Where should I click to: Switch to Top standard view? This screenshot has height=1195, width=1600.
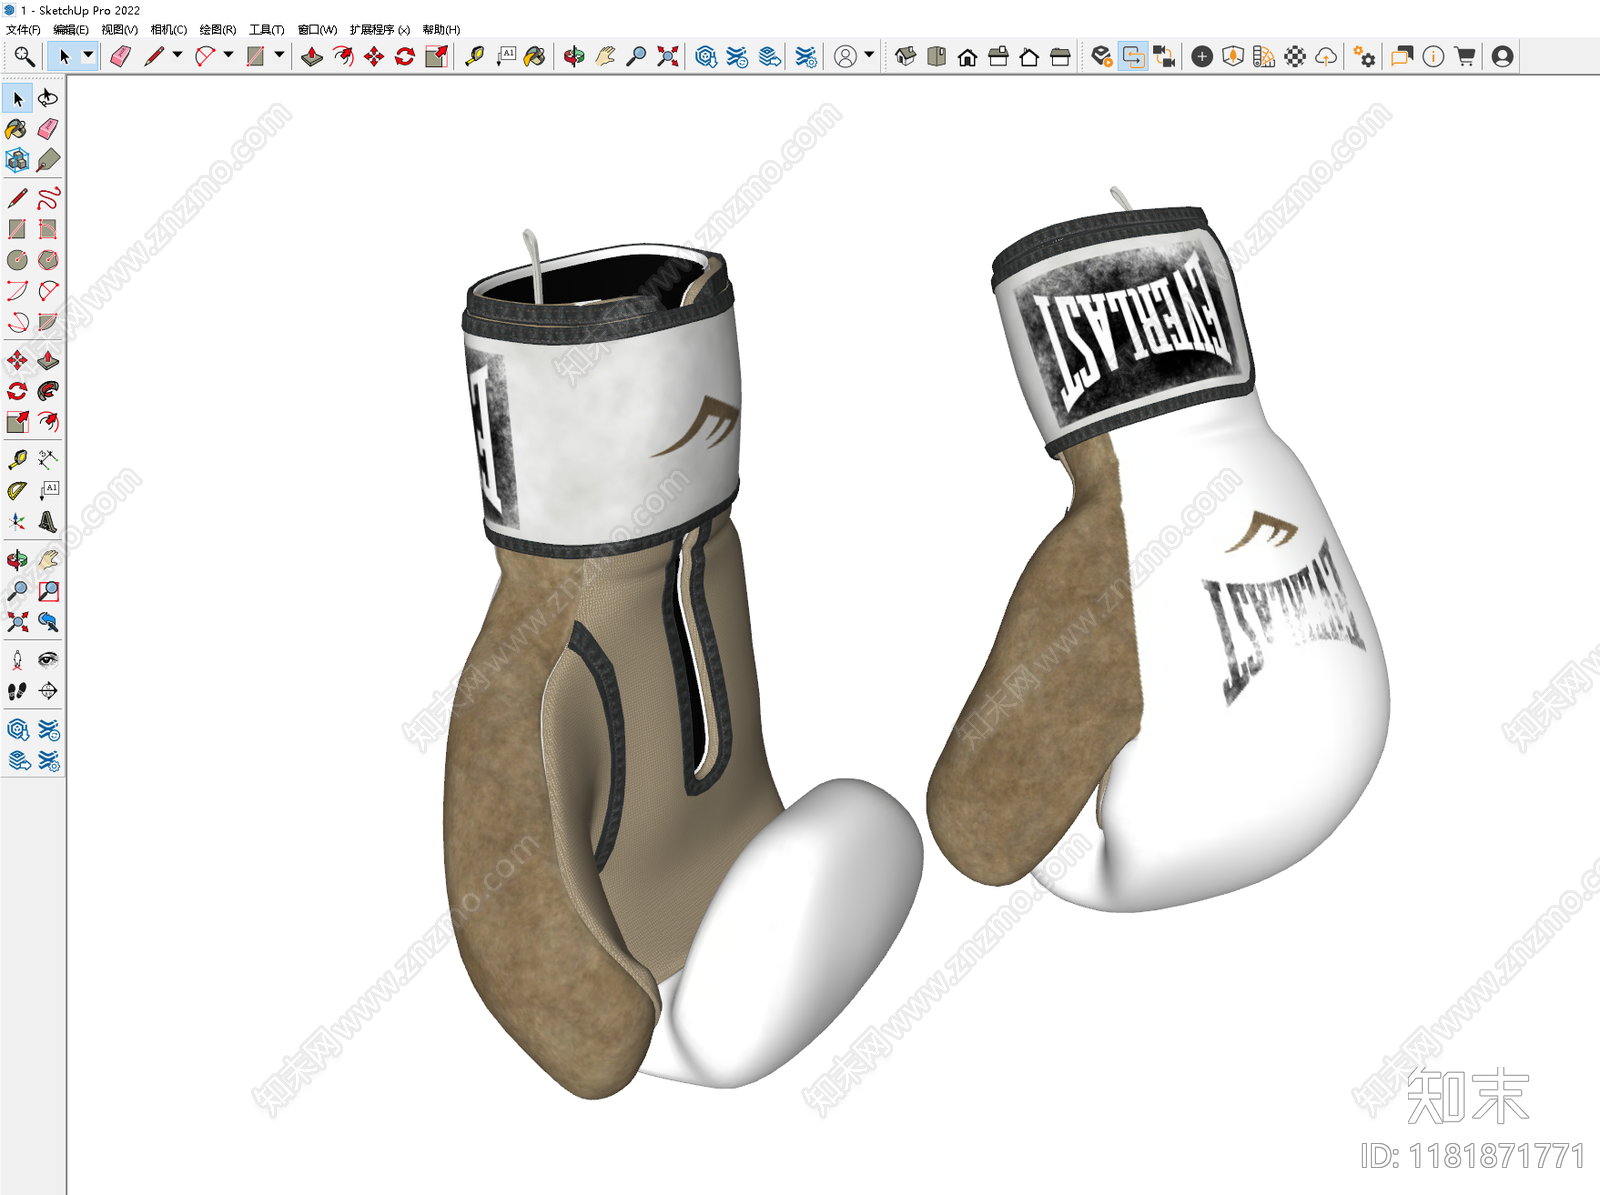tap(936, 57)
